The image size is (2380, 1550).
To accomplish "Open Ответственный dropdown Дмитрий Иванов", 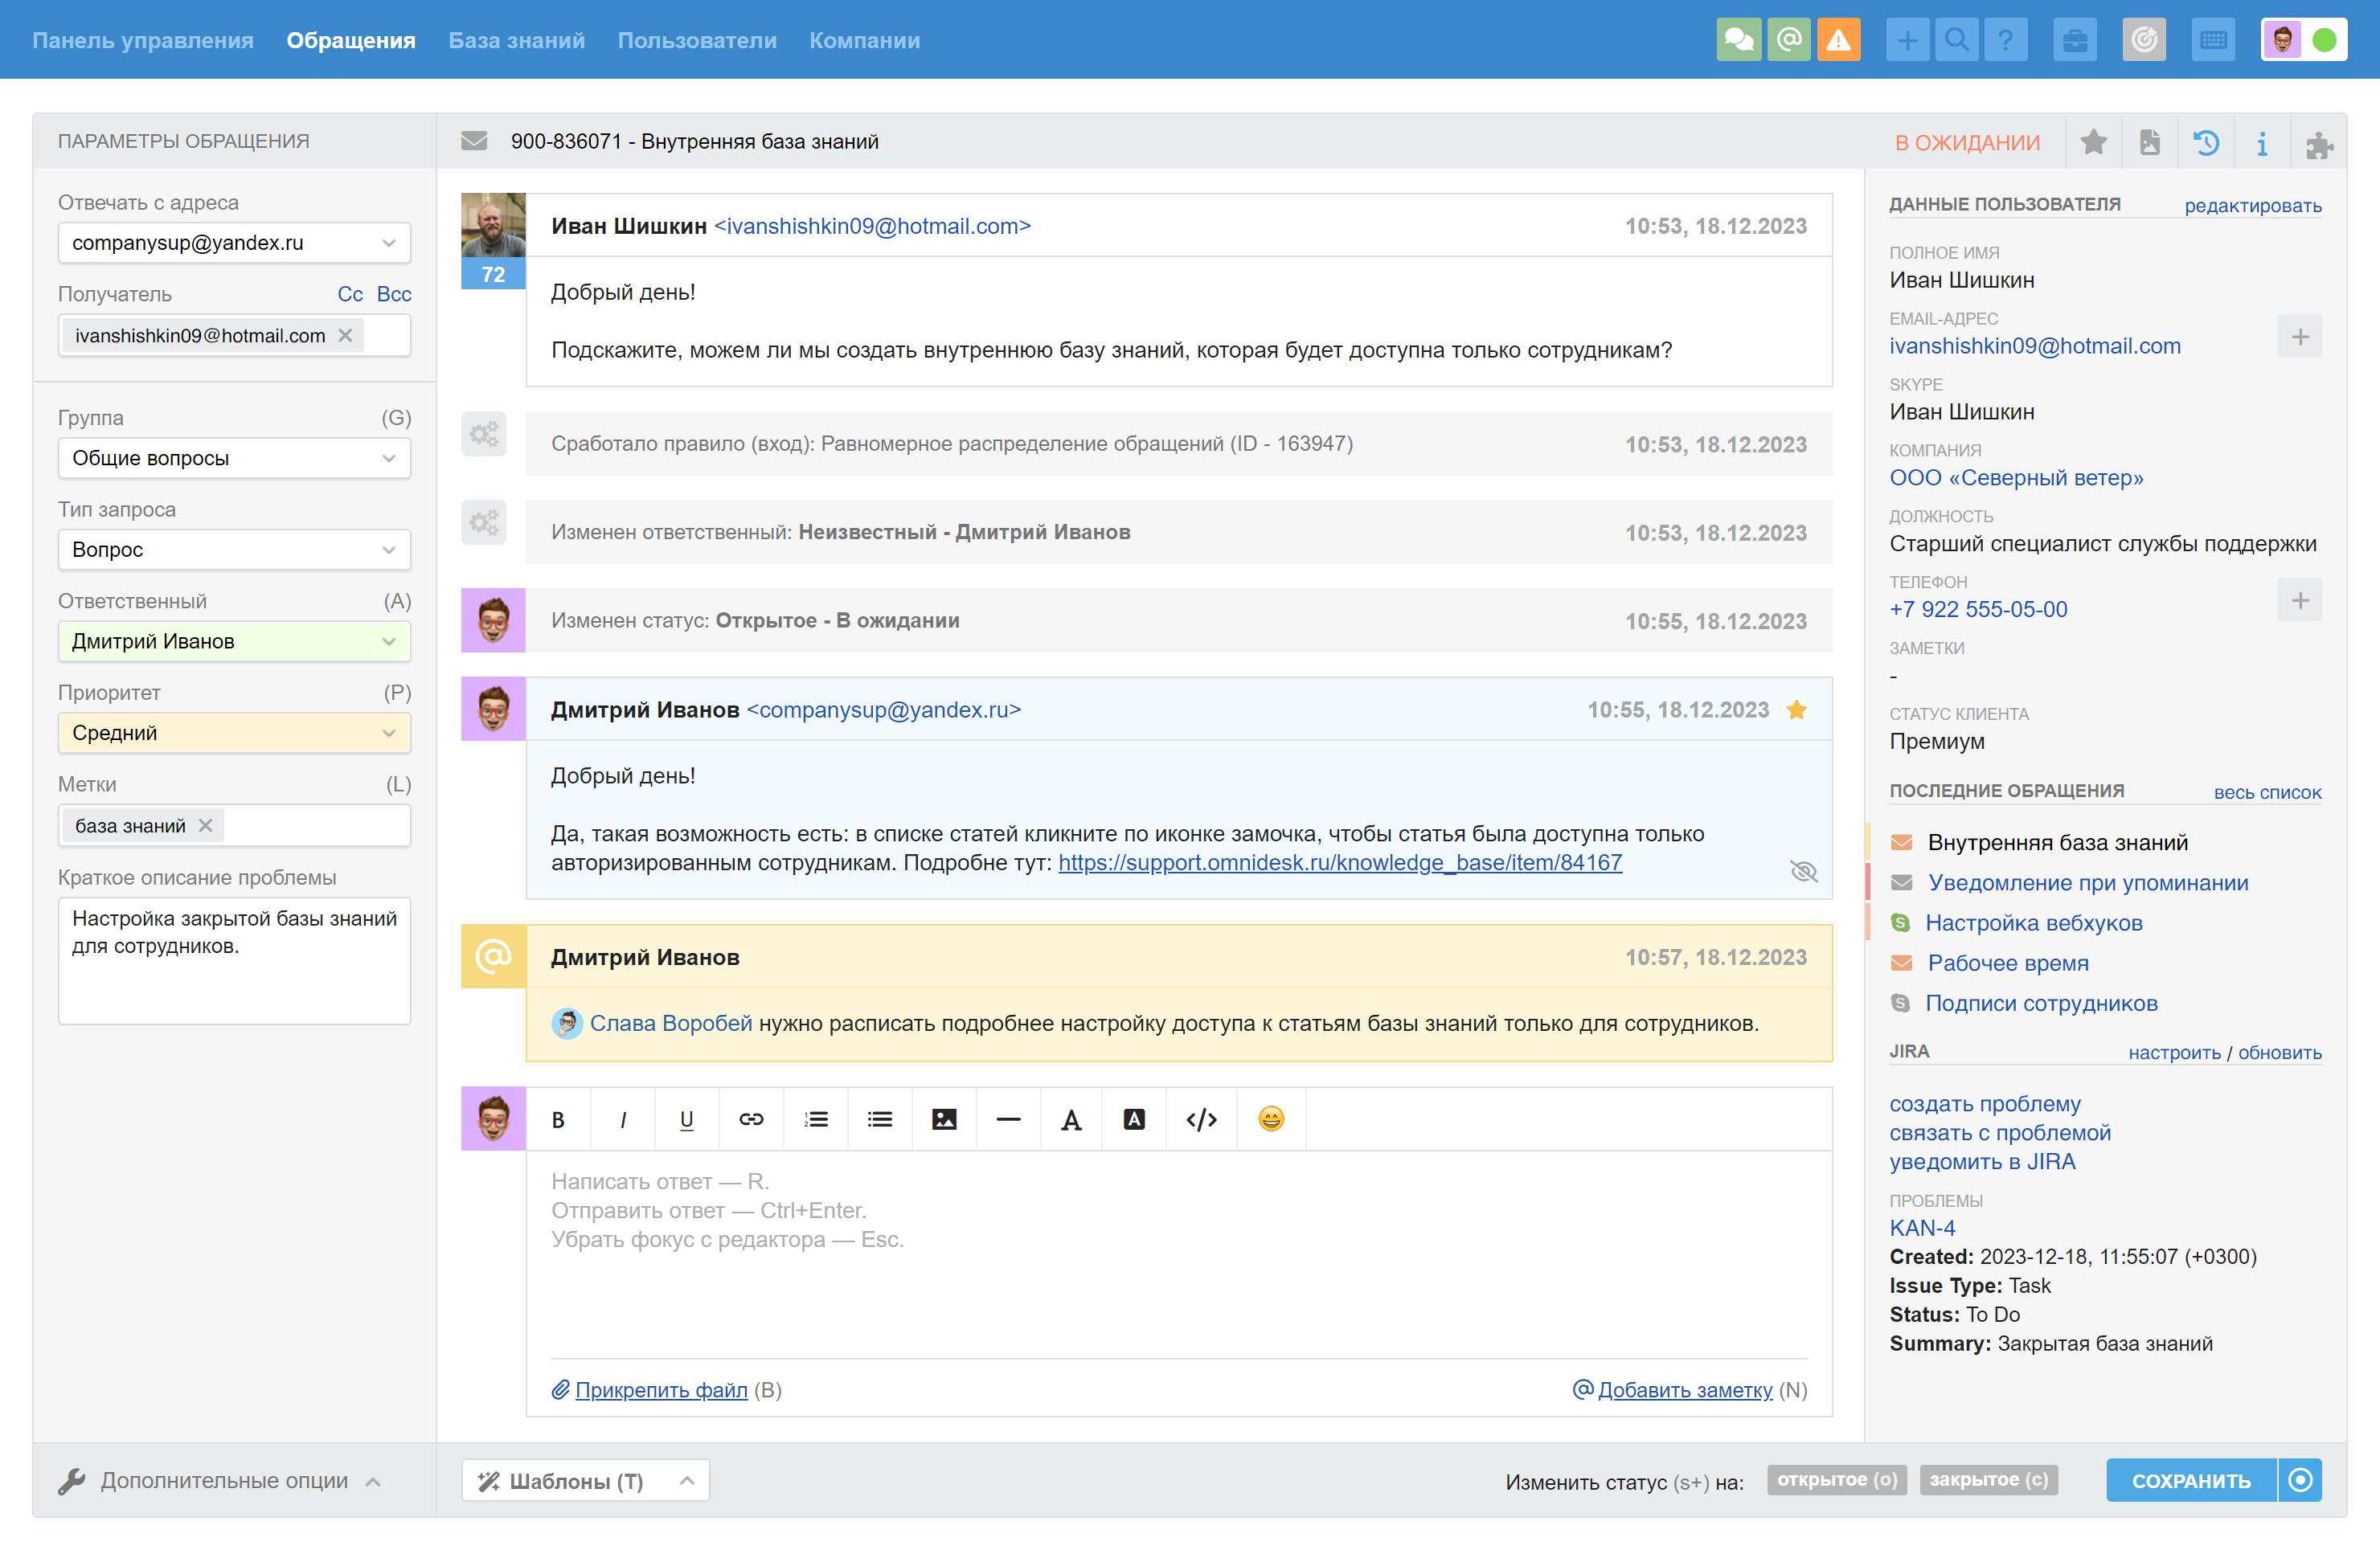I will pyautogui.click(x=234, y=641).
